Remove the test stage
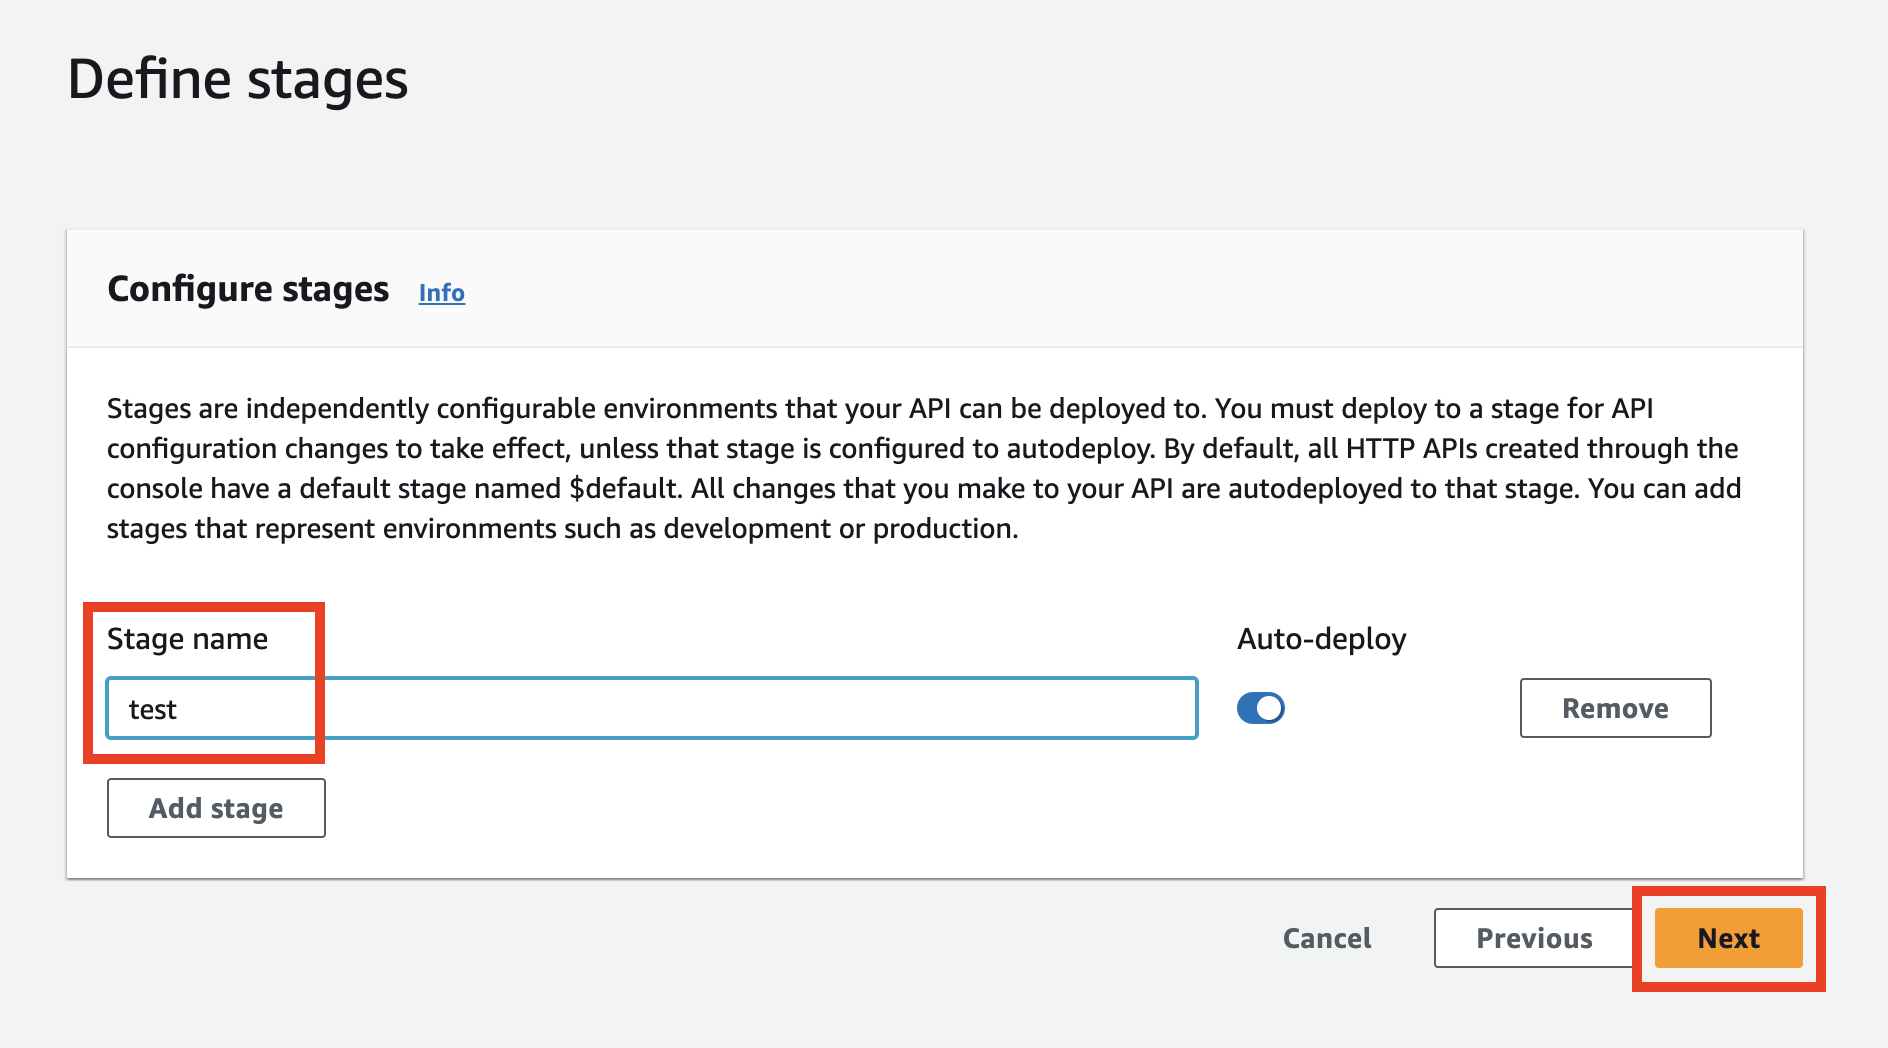Image resolution: width=1888 pixels, height=1048 pixels. click(x=1614, y=708)
